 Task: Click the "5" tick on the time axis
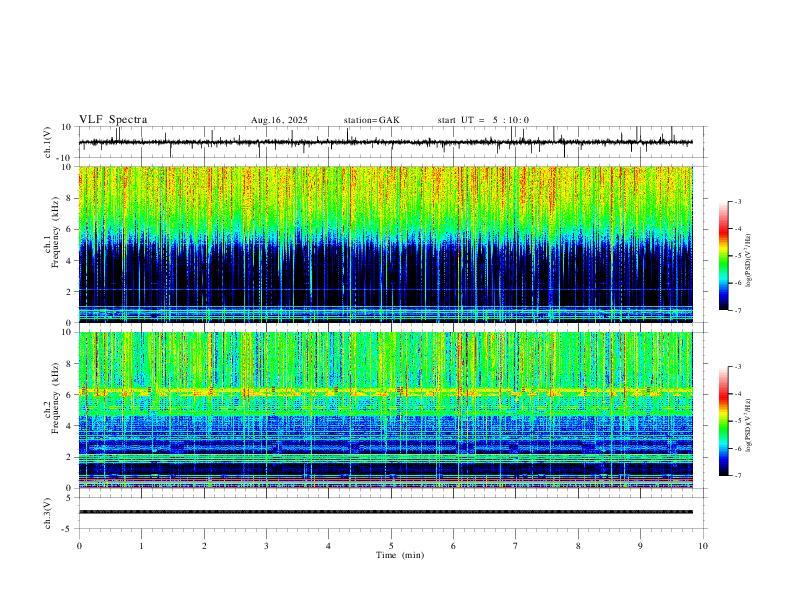click(391, 546)
